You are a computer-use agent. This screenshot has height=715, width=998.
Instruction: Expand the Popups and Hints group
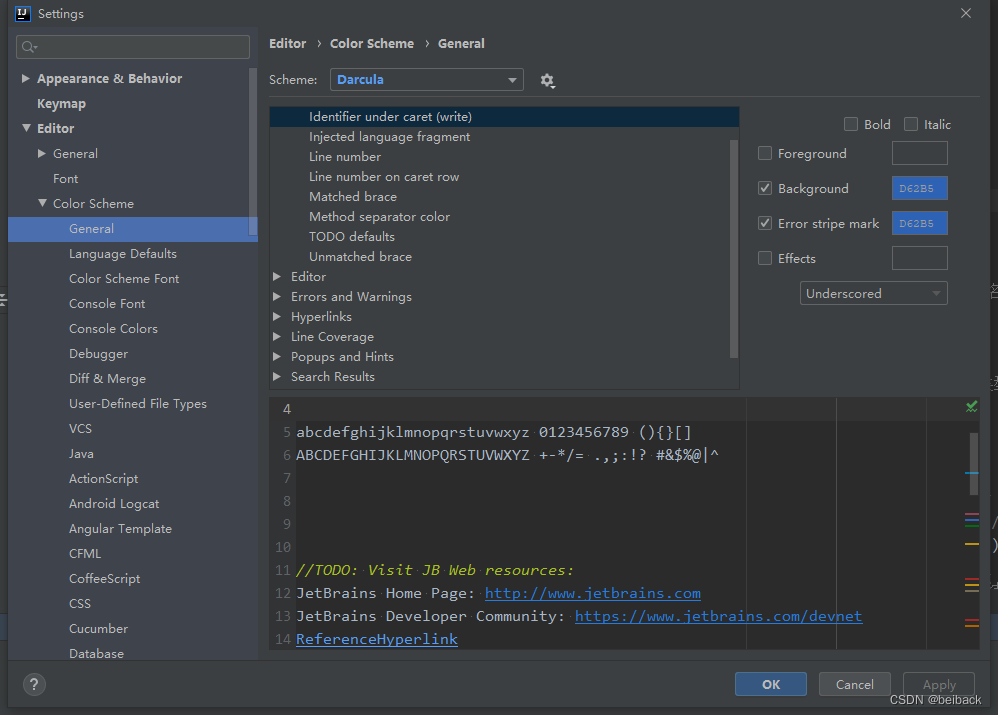pyautogui.click(x=277, y=357)
